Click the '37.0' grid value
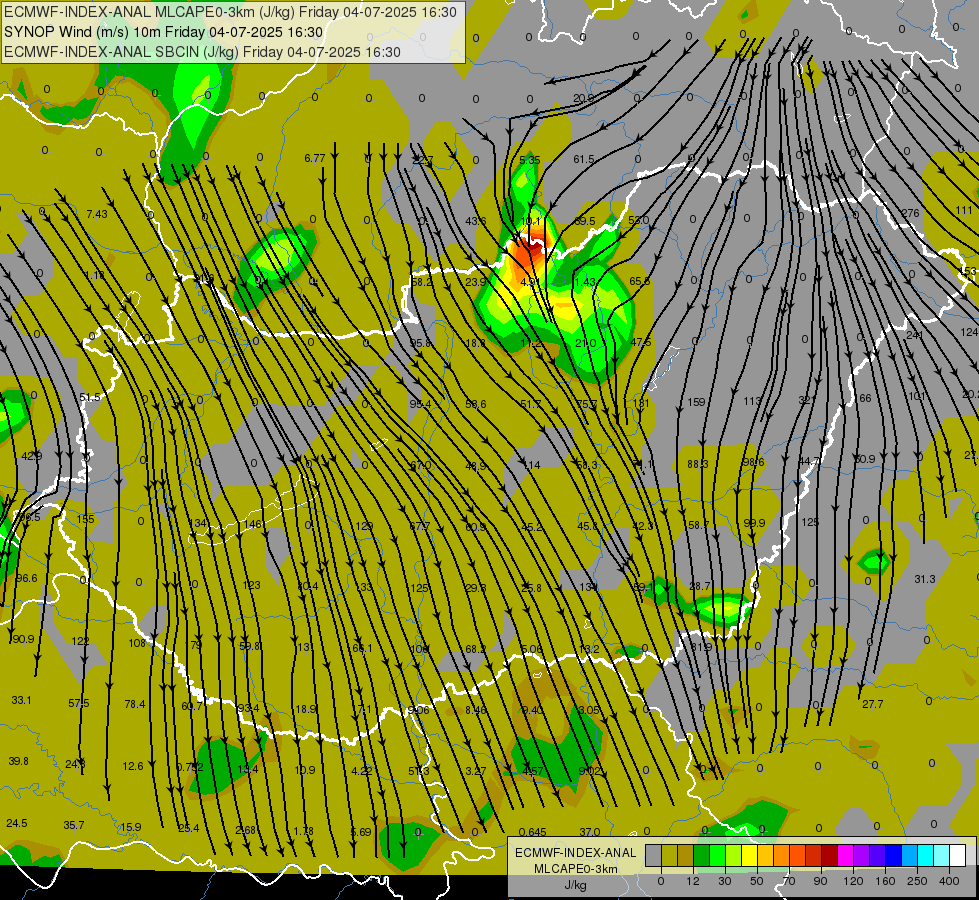Screen dimensions: 979x900 [x=590, y=833]
